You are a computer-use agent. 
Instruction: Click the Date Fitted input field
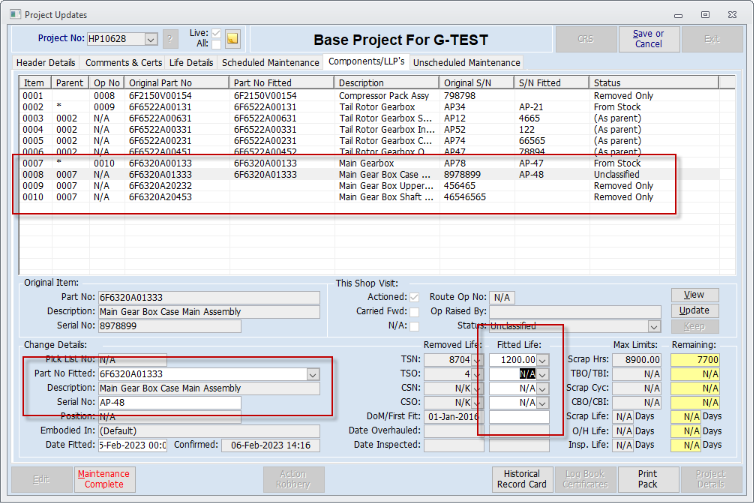(132, 445)
